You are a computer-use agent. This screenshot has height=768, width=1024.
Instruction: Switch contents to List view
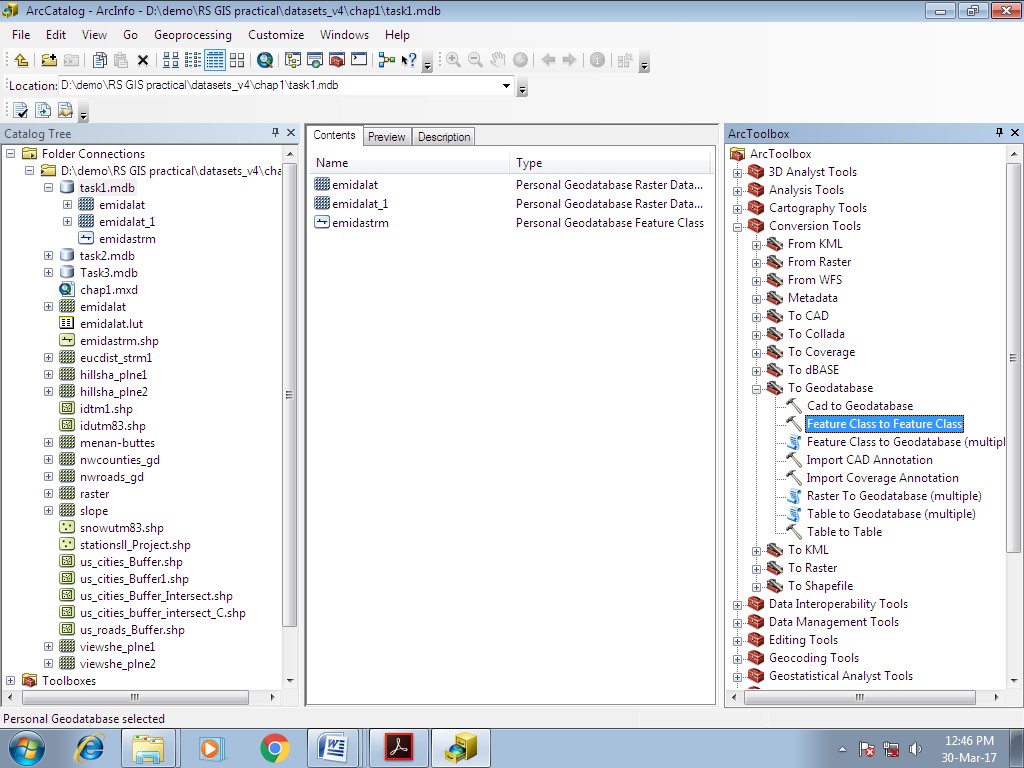coord(193,60)
